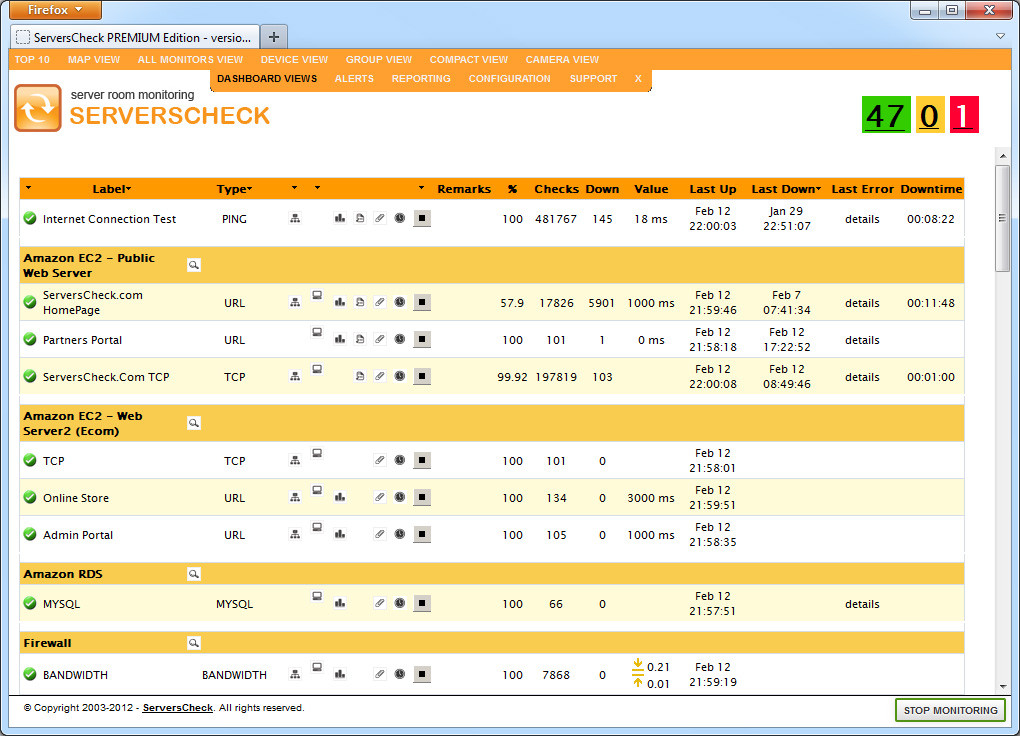View bar chart for ServersCheck.com HomePage
The image size is (1020, 736).
coord(340,302)
